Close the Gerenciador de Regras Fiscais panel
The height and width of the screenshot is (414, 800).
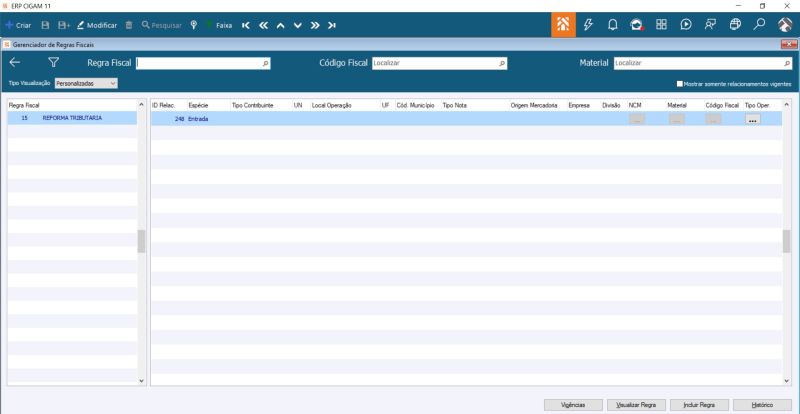click(789, 45)
